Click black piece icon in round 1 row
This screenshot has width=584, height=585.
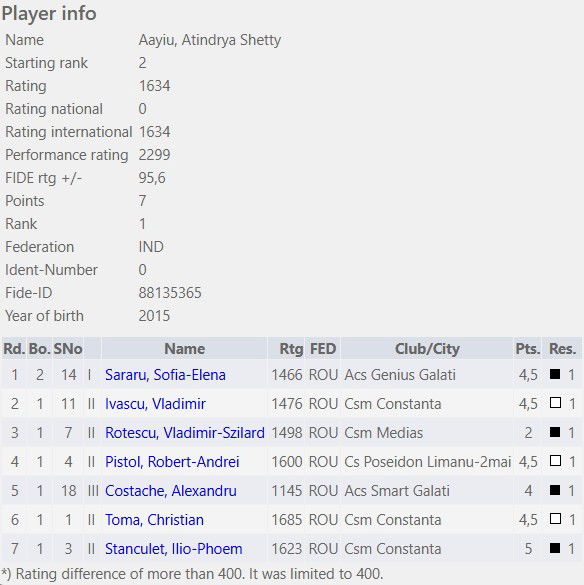[x=555, y=374]
